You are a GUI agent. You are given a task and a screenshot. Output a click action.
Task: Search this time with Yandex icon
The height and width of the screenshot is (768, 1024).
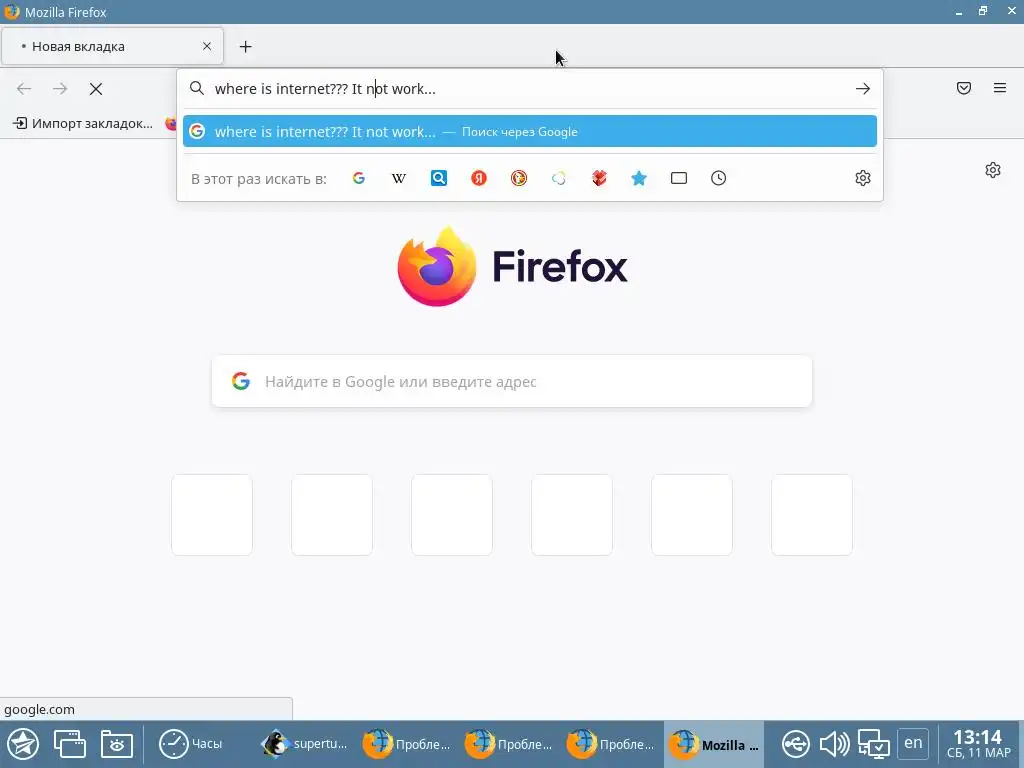[x=479, y=178]
